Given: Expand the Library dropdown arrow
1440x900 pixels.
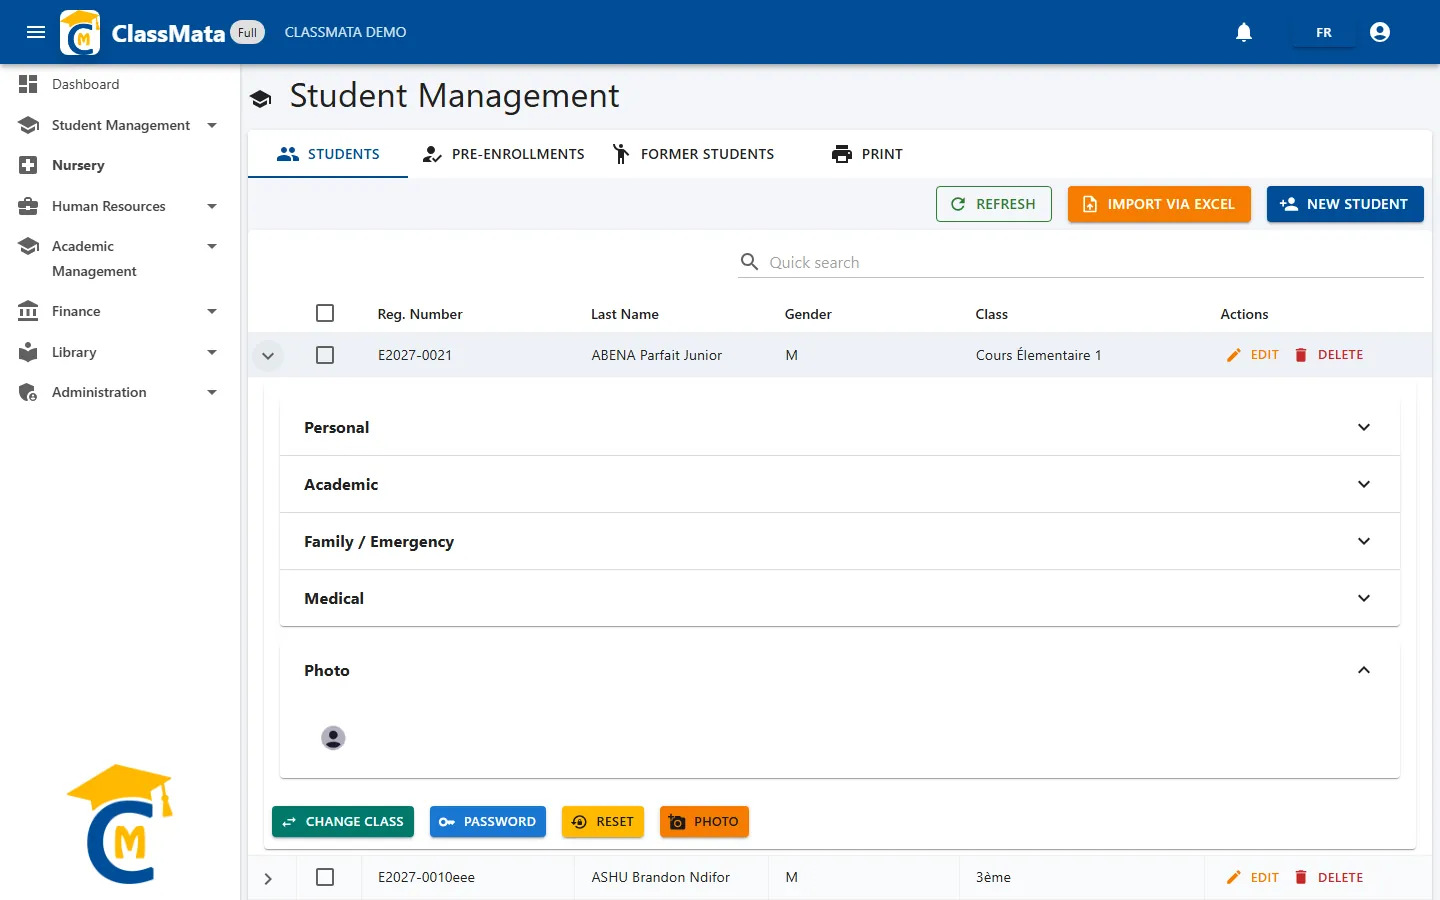Looking at the screenshot, I should (x=212, y=352).
